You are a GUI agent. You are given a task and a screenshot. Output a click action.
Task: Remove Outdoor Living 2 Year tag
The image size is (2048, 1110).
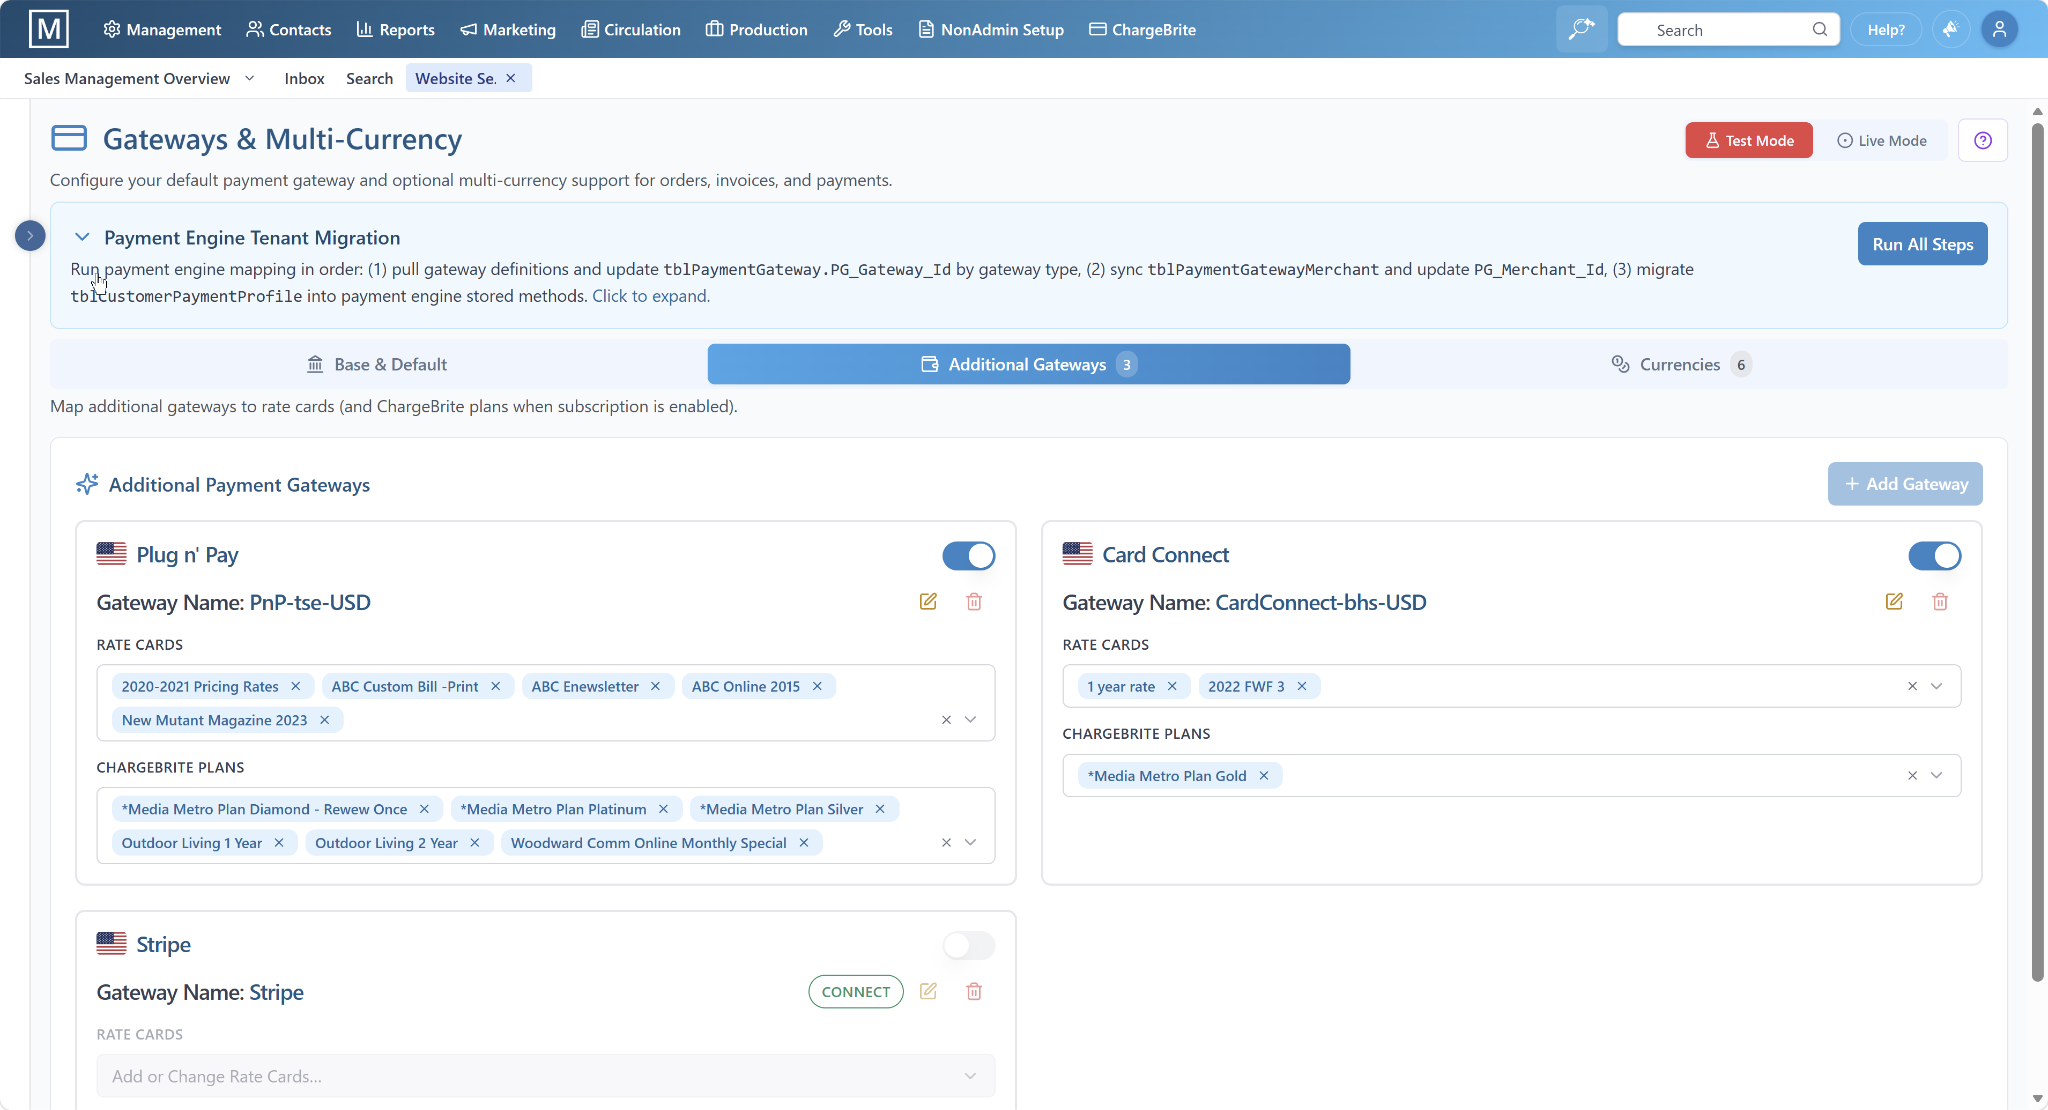(475, 843)
